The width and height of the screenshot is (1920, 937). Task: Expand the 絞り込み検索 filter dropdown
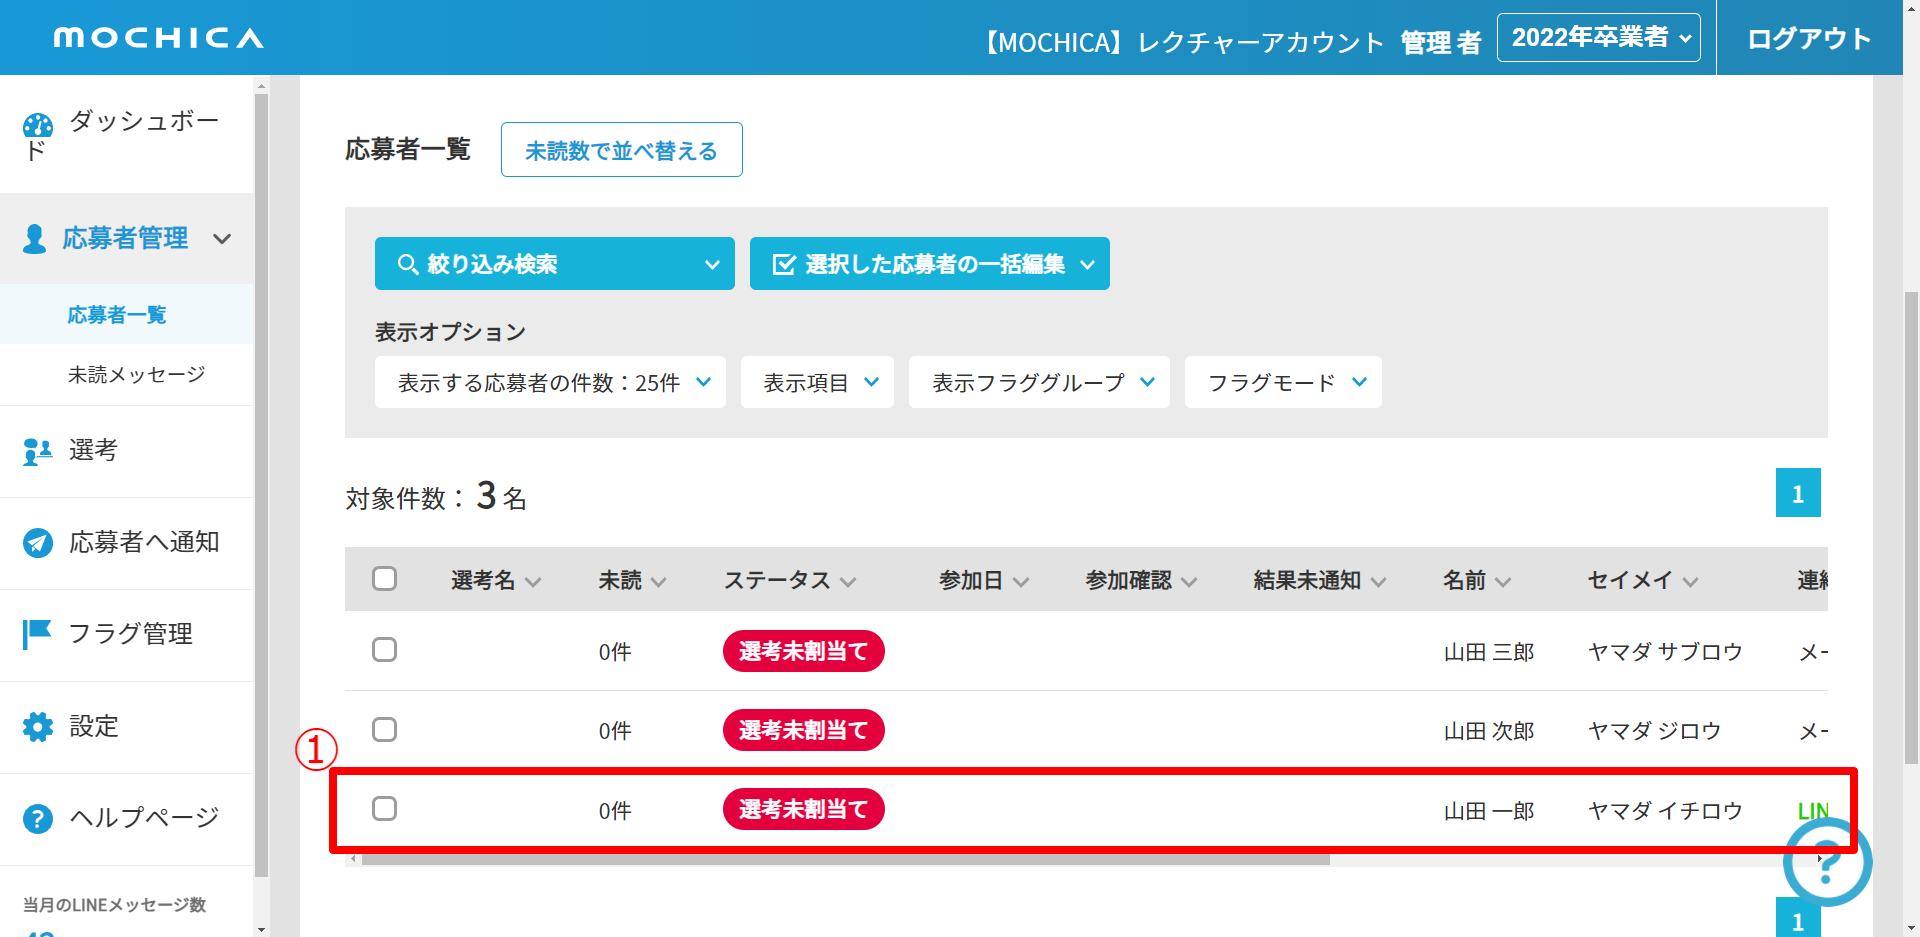point(554,264)
